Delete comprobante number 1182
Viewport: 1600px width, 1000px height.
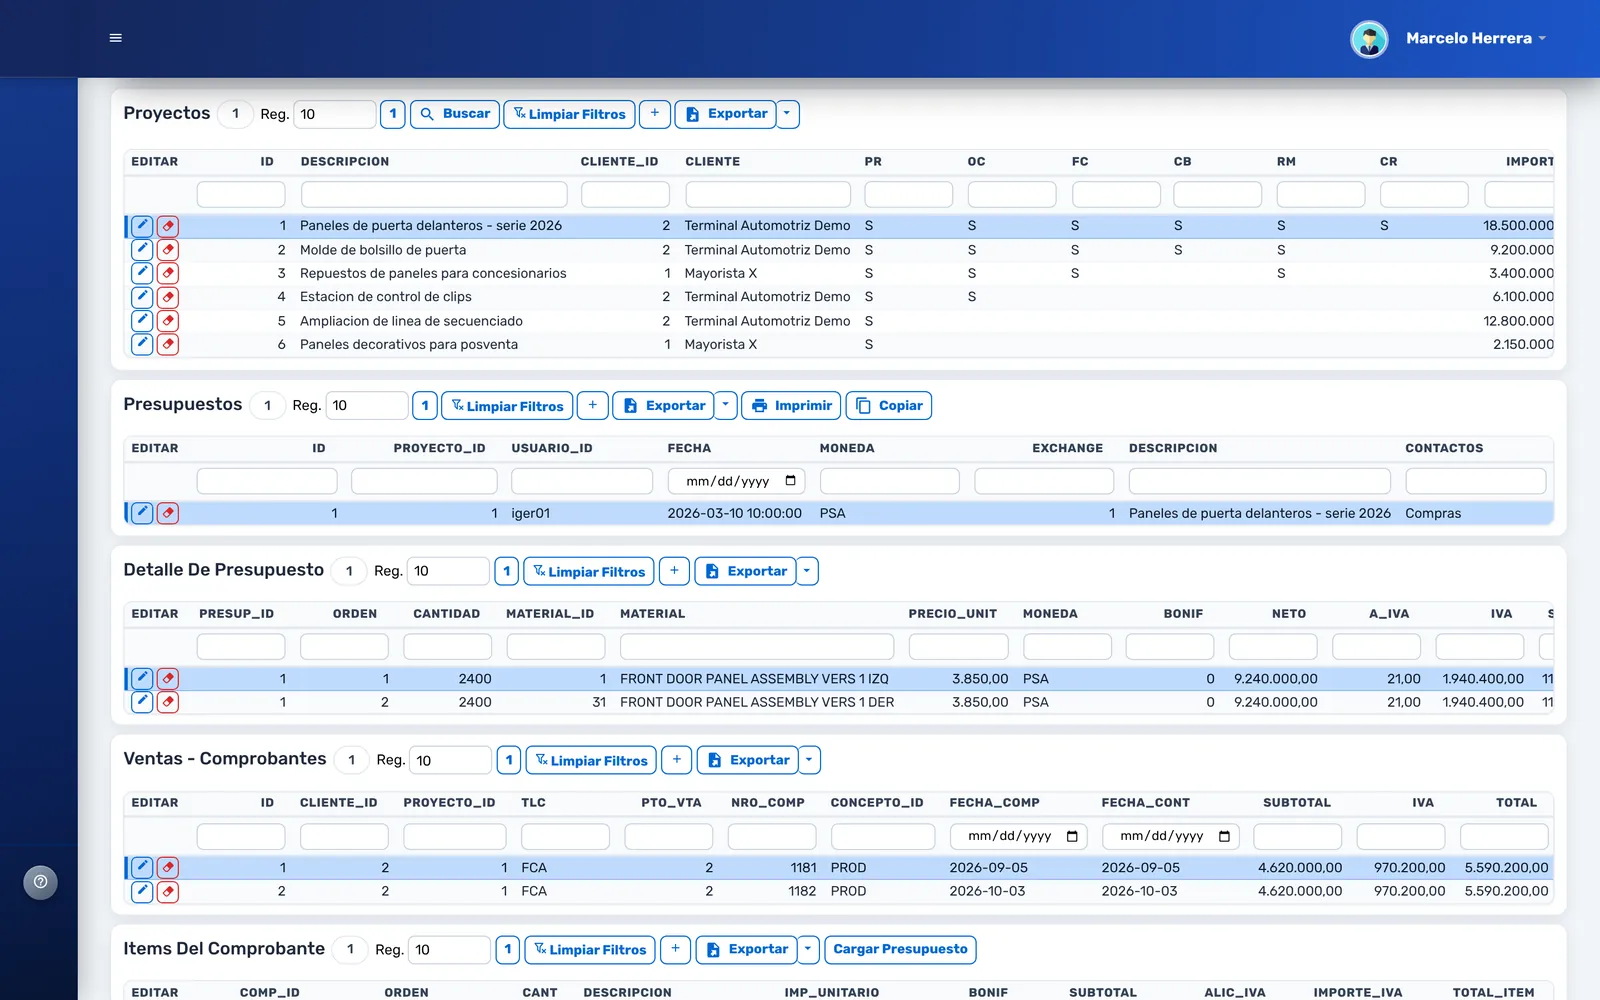168,891
